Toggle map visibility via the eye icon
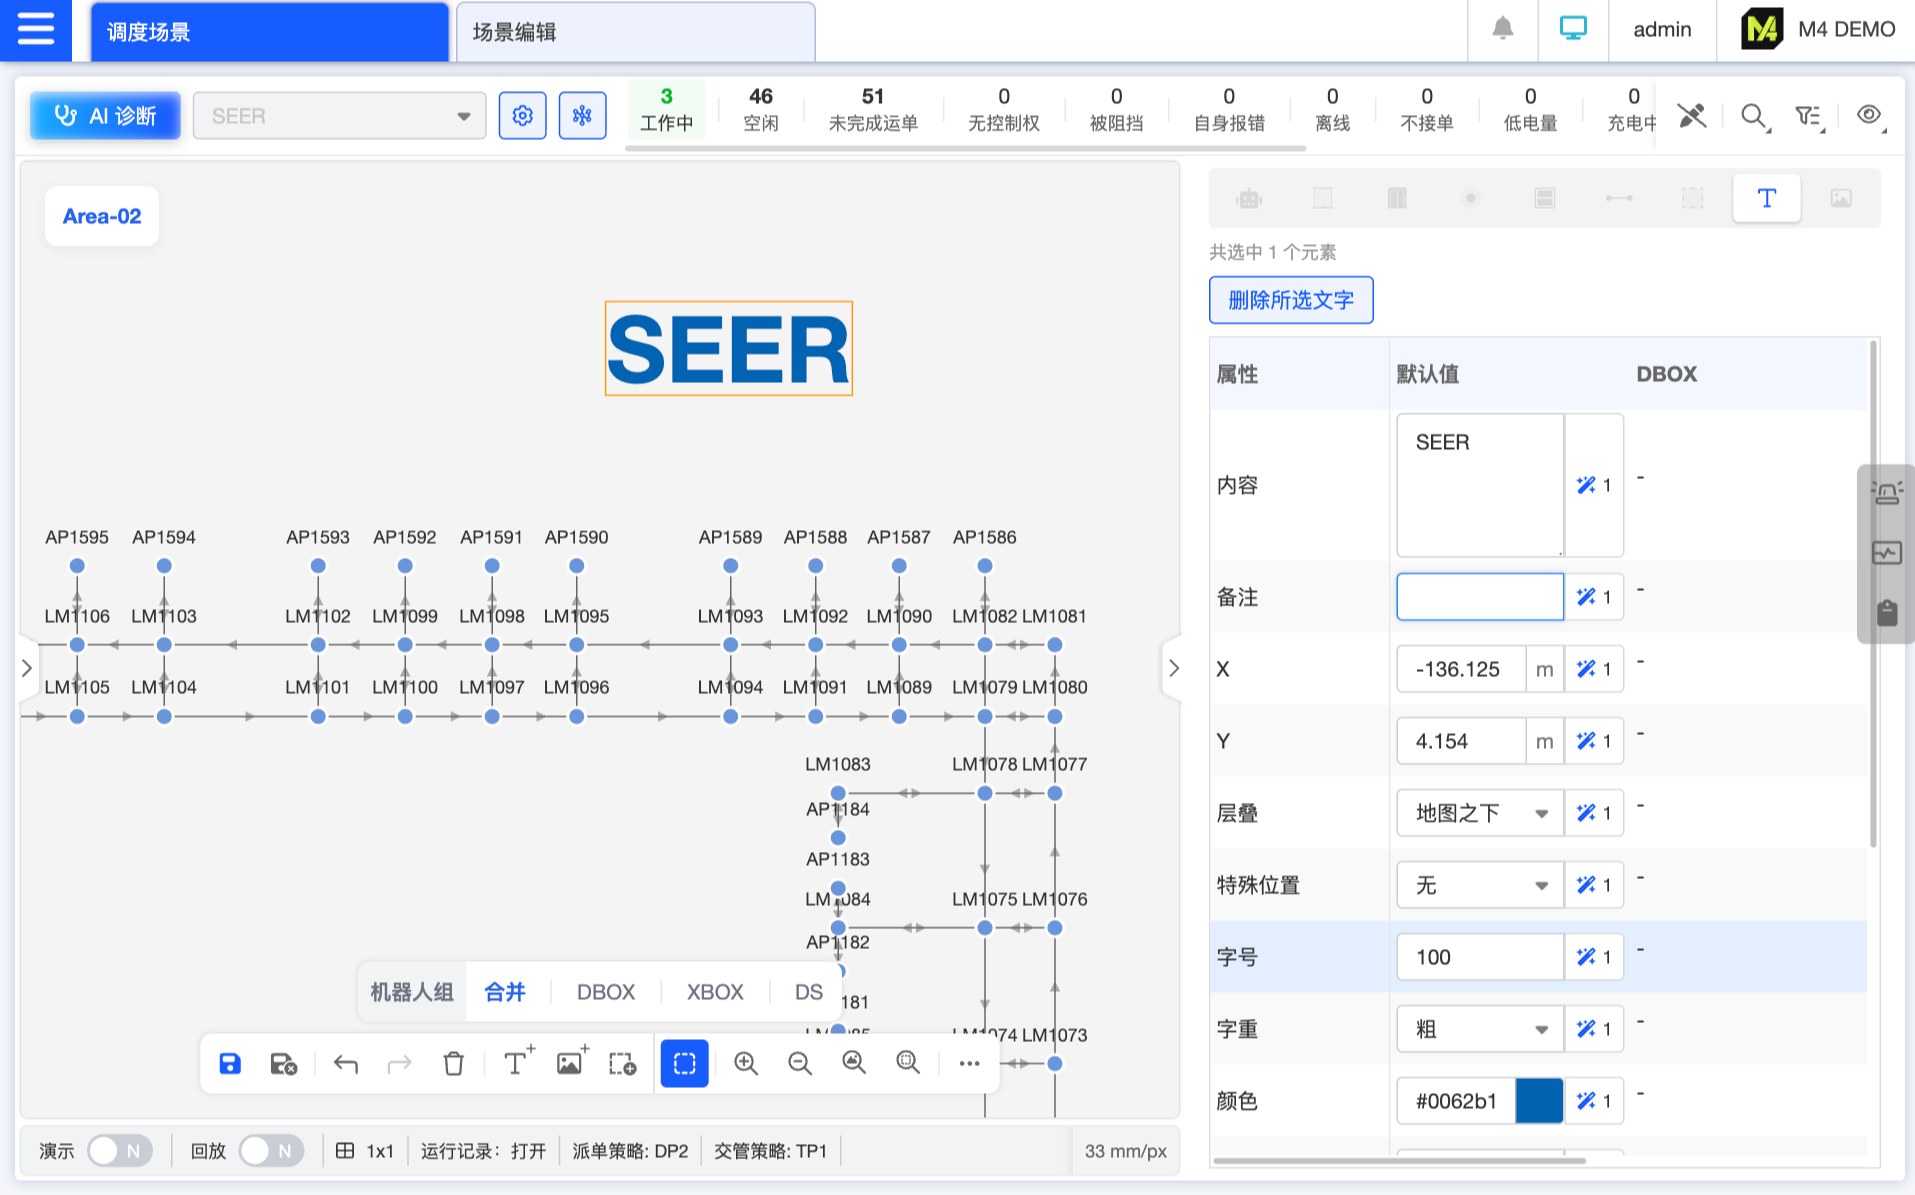Image resolution: width=1915 pixels, height=1195 pixels. click(x=1868, y=114)
